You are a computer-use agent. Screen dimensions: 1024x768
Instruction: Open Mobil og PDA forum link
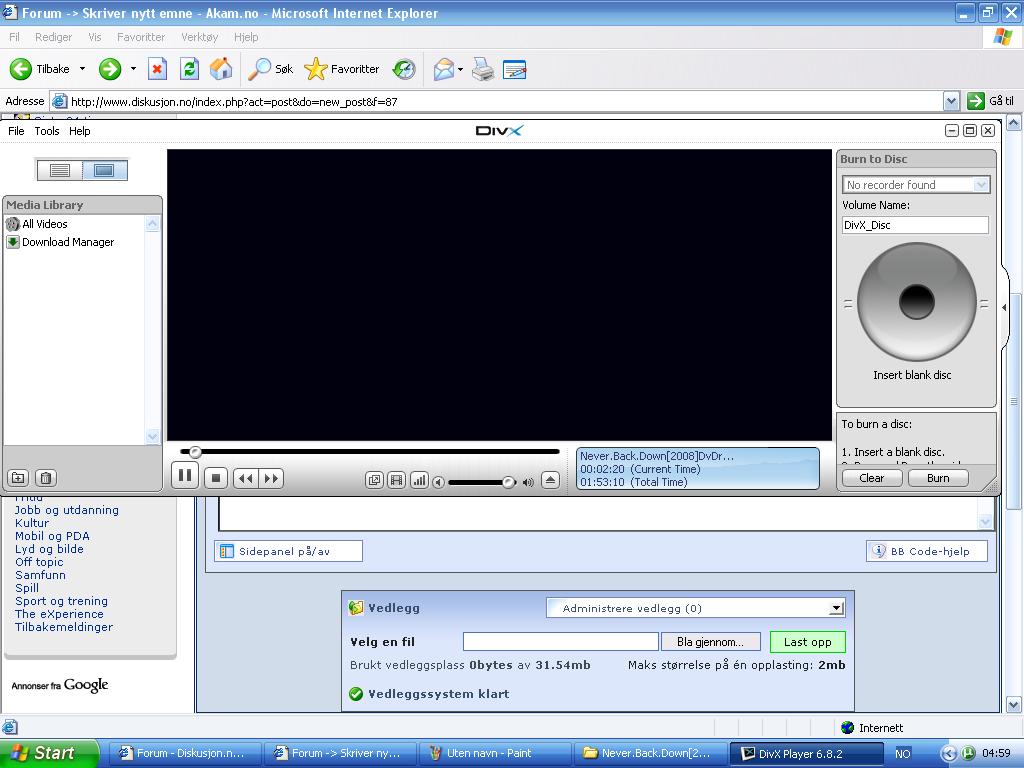(x=52, y=536)
